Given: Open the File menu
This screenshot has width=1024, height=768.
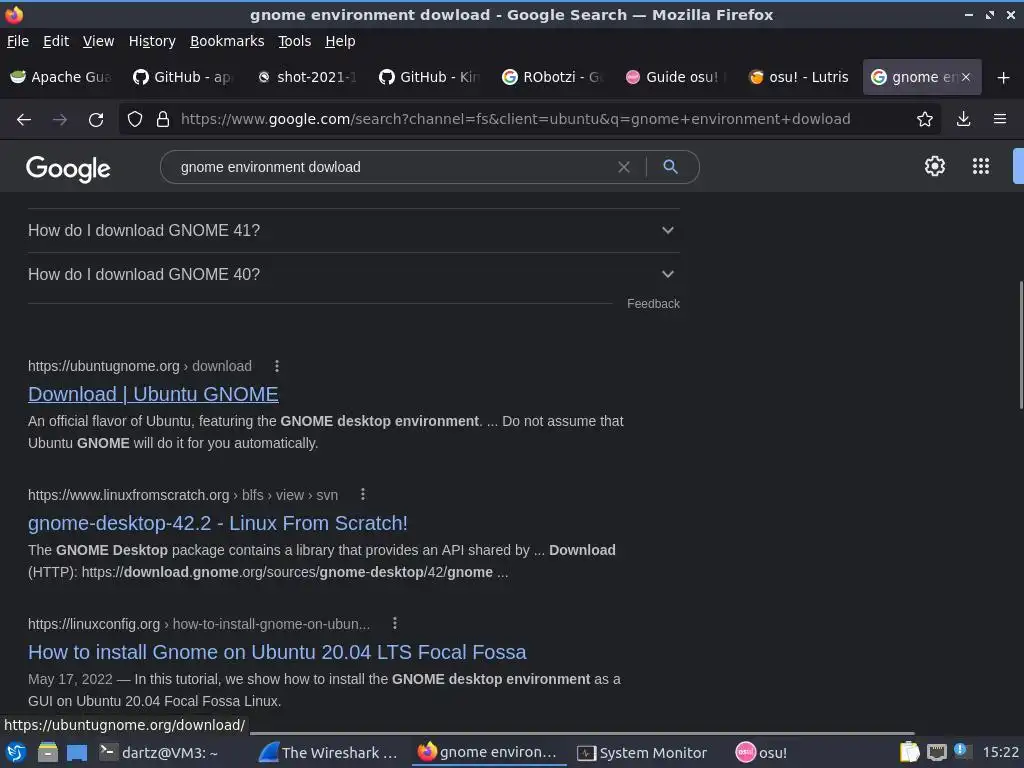Looking at the screenshot, I should (x=18, y=41).
